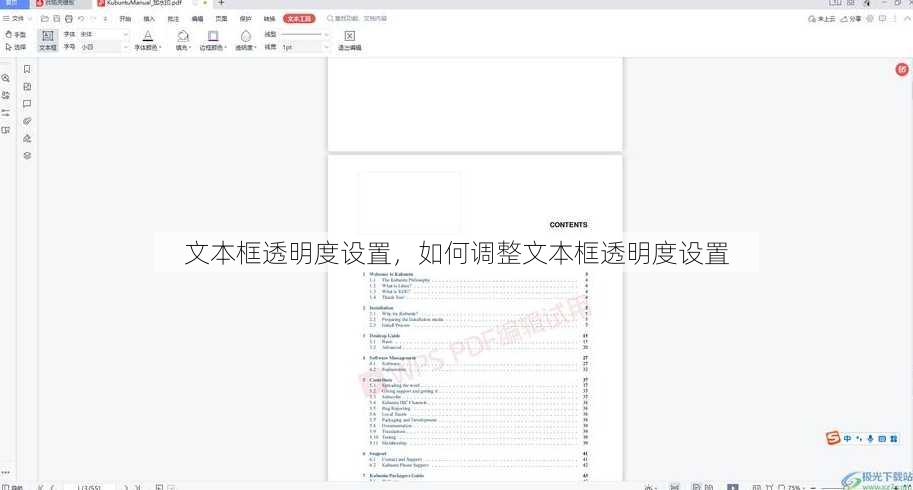Open the Bookmarks panel in sidebar
The width and height of the screenshot is (913, 490).
(x=27, y=69)
